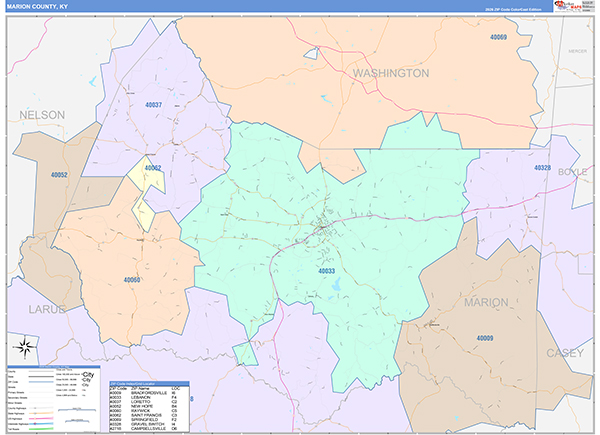Click the 40009 ZIP code label

coord(484,338)
